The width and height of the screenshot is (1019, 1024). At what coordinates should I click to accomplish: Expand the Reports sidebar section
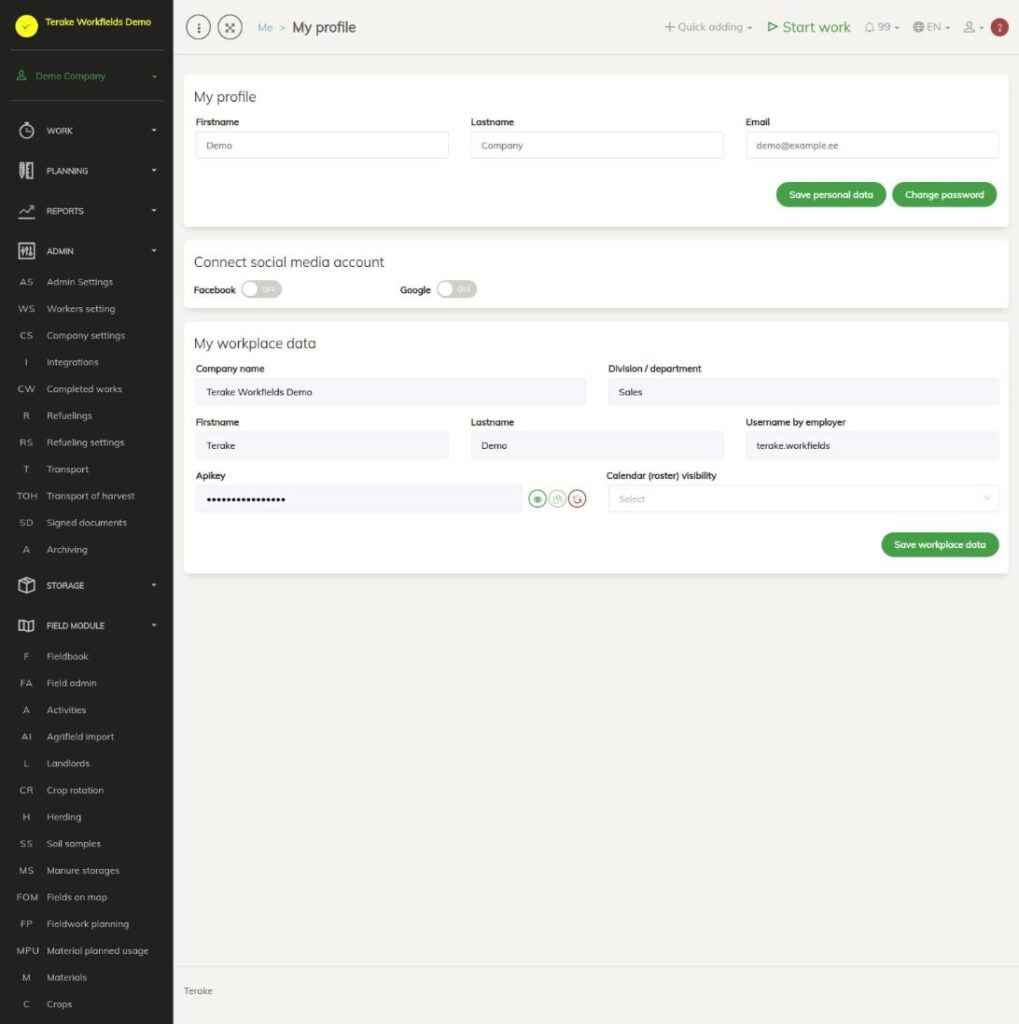pyautogui.click(x=87, y=211)
